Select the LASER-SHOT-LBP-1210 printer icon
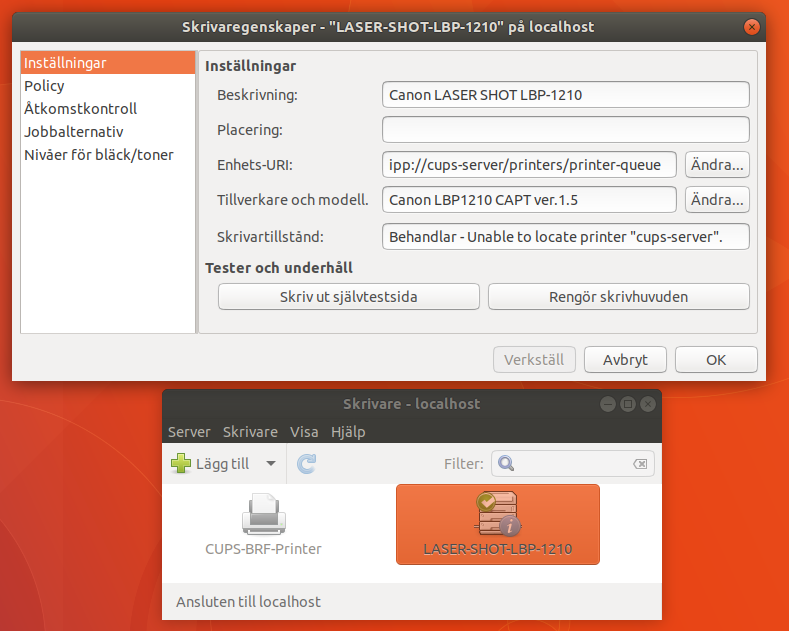 click(x=498, y=513)
